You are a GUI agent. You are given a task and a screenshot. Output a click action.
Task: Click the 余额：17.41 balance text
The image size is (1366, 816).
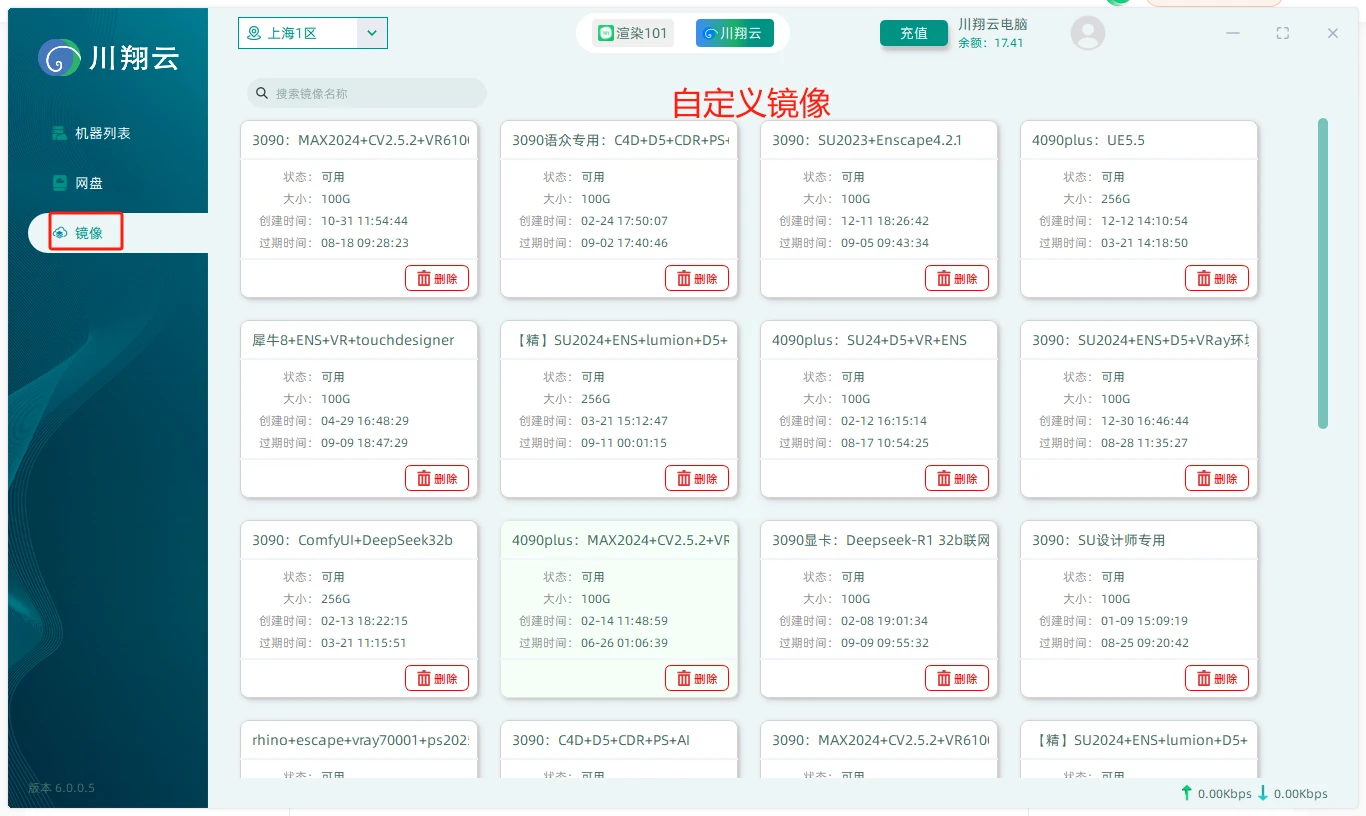(990, 43)
